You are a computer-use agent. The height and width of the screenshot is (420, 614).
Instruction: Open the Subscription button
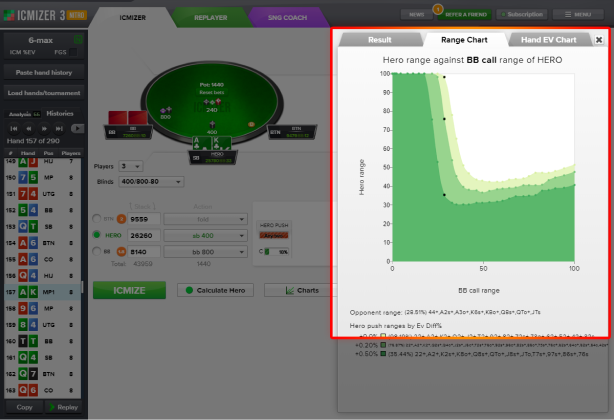(522, 14)
